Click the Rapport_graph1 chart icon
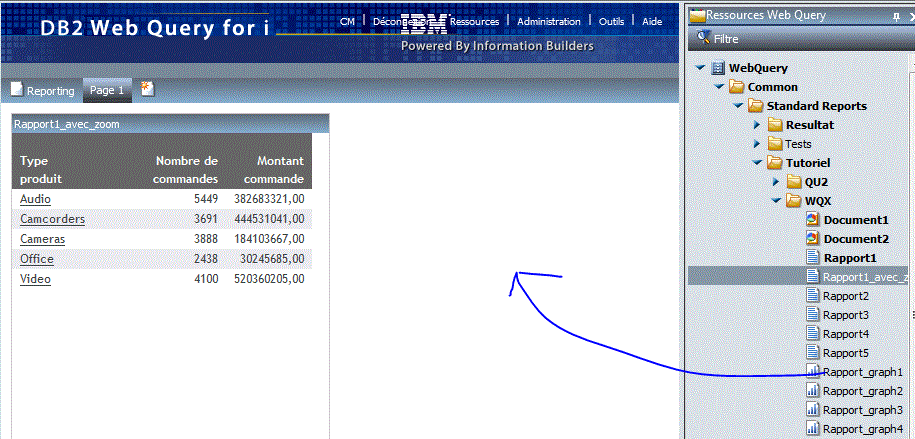The image size is (915, 439). (813, 371)
